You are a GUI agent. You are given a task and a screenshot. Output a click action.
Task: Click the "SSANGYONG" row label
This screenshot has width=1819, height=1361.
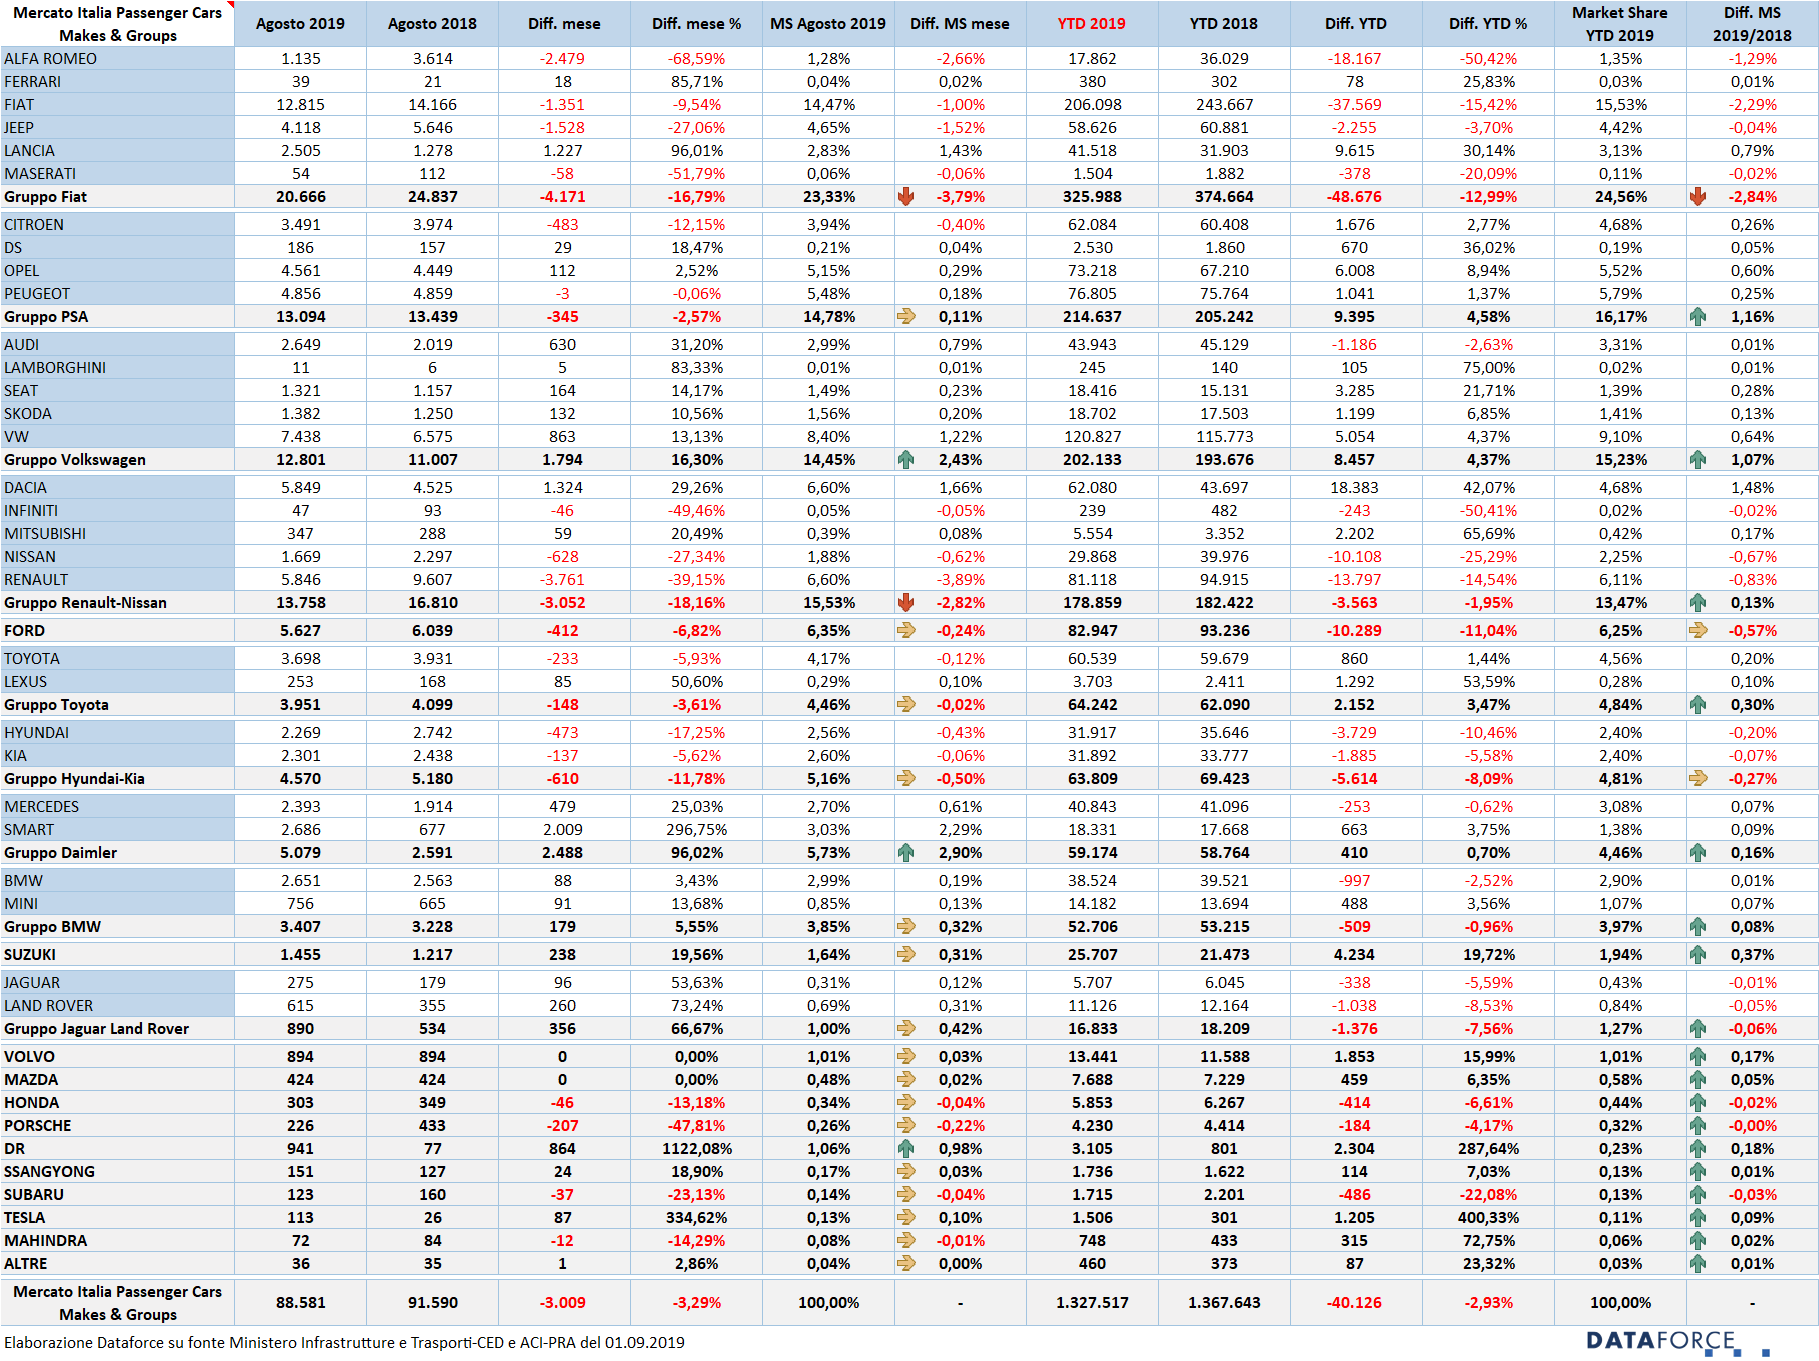click(49, 1172)
